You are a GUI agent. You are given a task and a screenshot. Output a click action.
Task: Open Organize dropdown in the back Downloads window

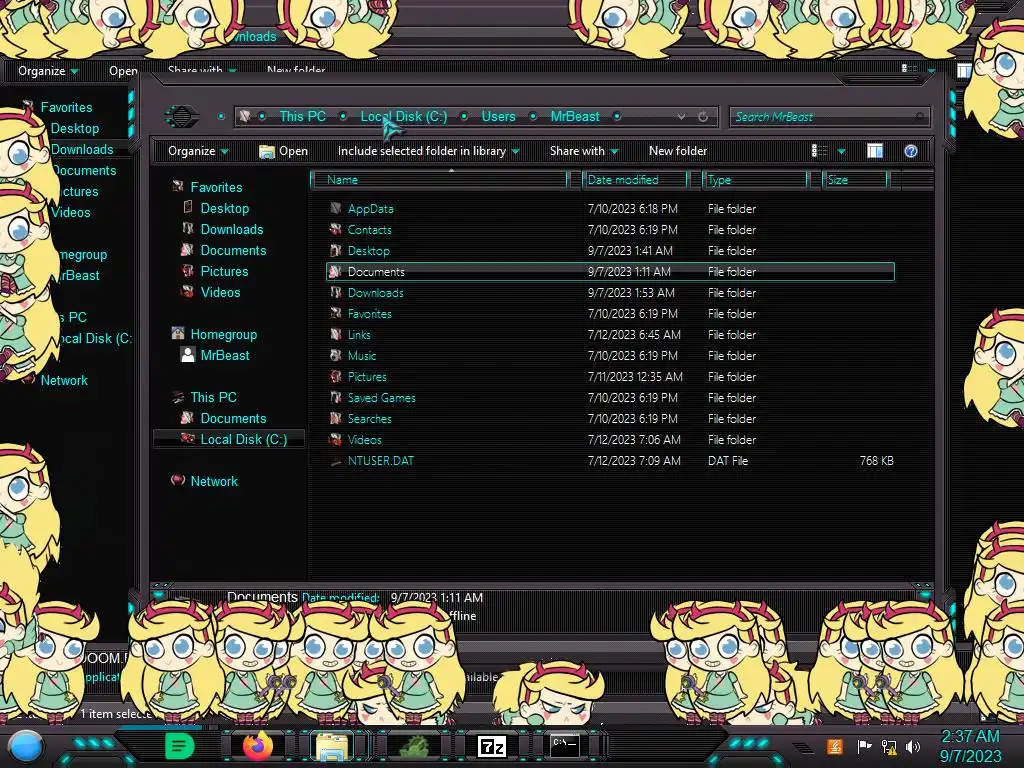click(48, 71)
